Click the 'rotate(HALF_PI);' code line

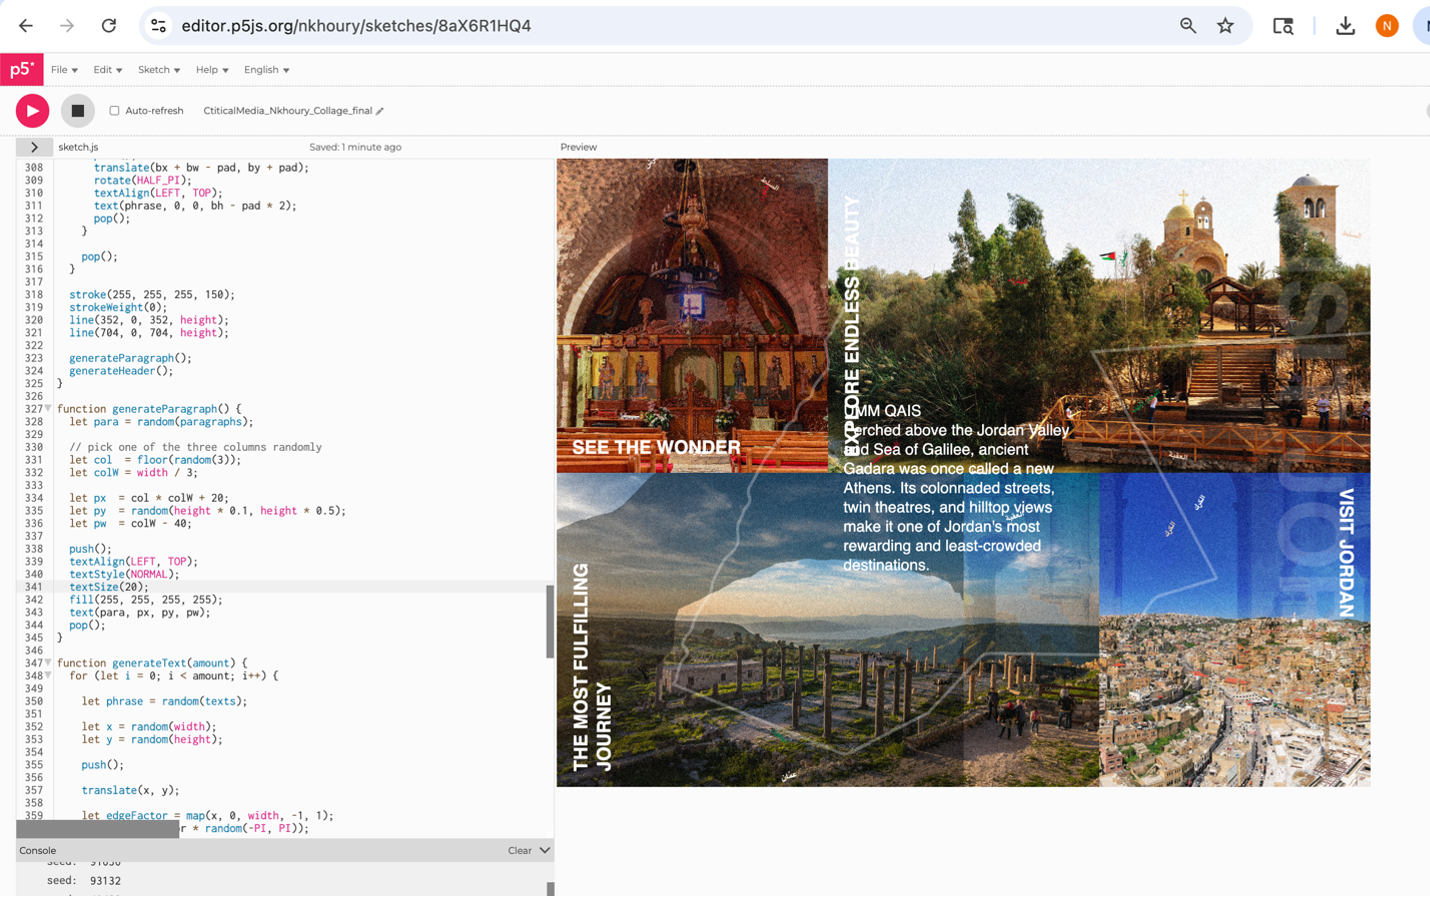(x=142, y=181)
